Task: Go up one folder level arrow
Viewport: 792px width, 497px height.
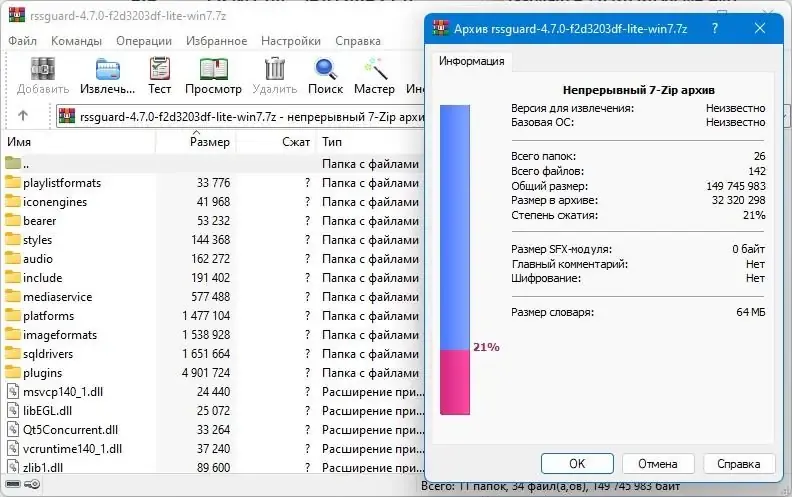Action: click(23, 116)
